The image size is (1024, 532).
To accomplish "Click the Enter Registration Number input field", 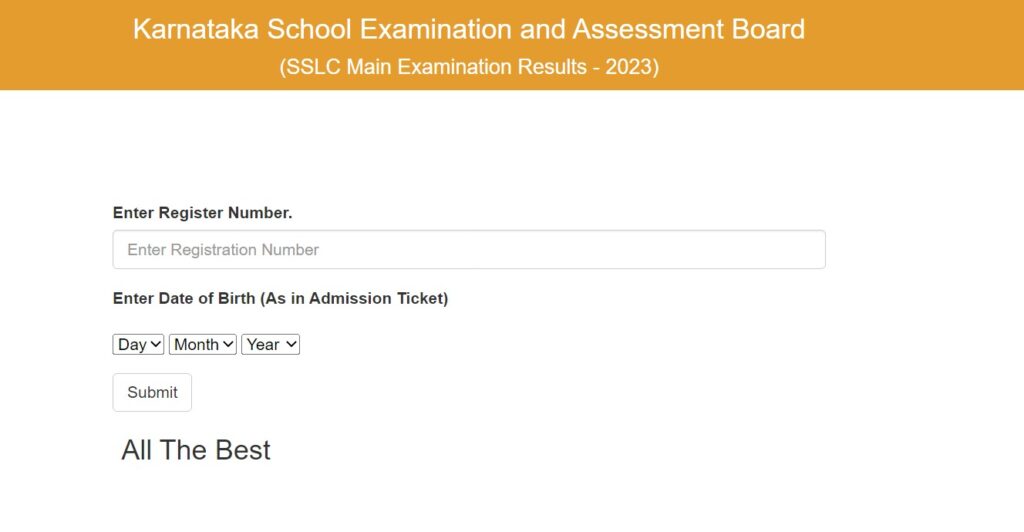I will 468,250.
